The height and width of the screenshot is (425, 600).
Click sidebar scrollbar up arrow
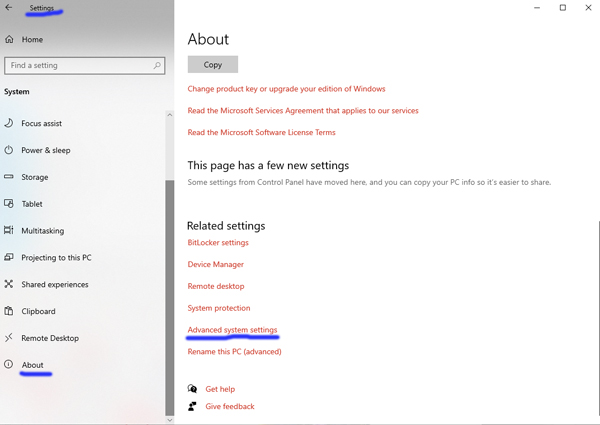tap(170, 115)
